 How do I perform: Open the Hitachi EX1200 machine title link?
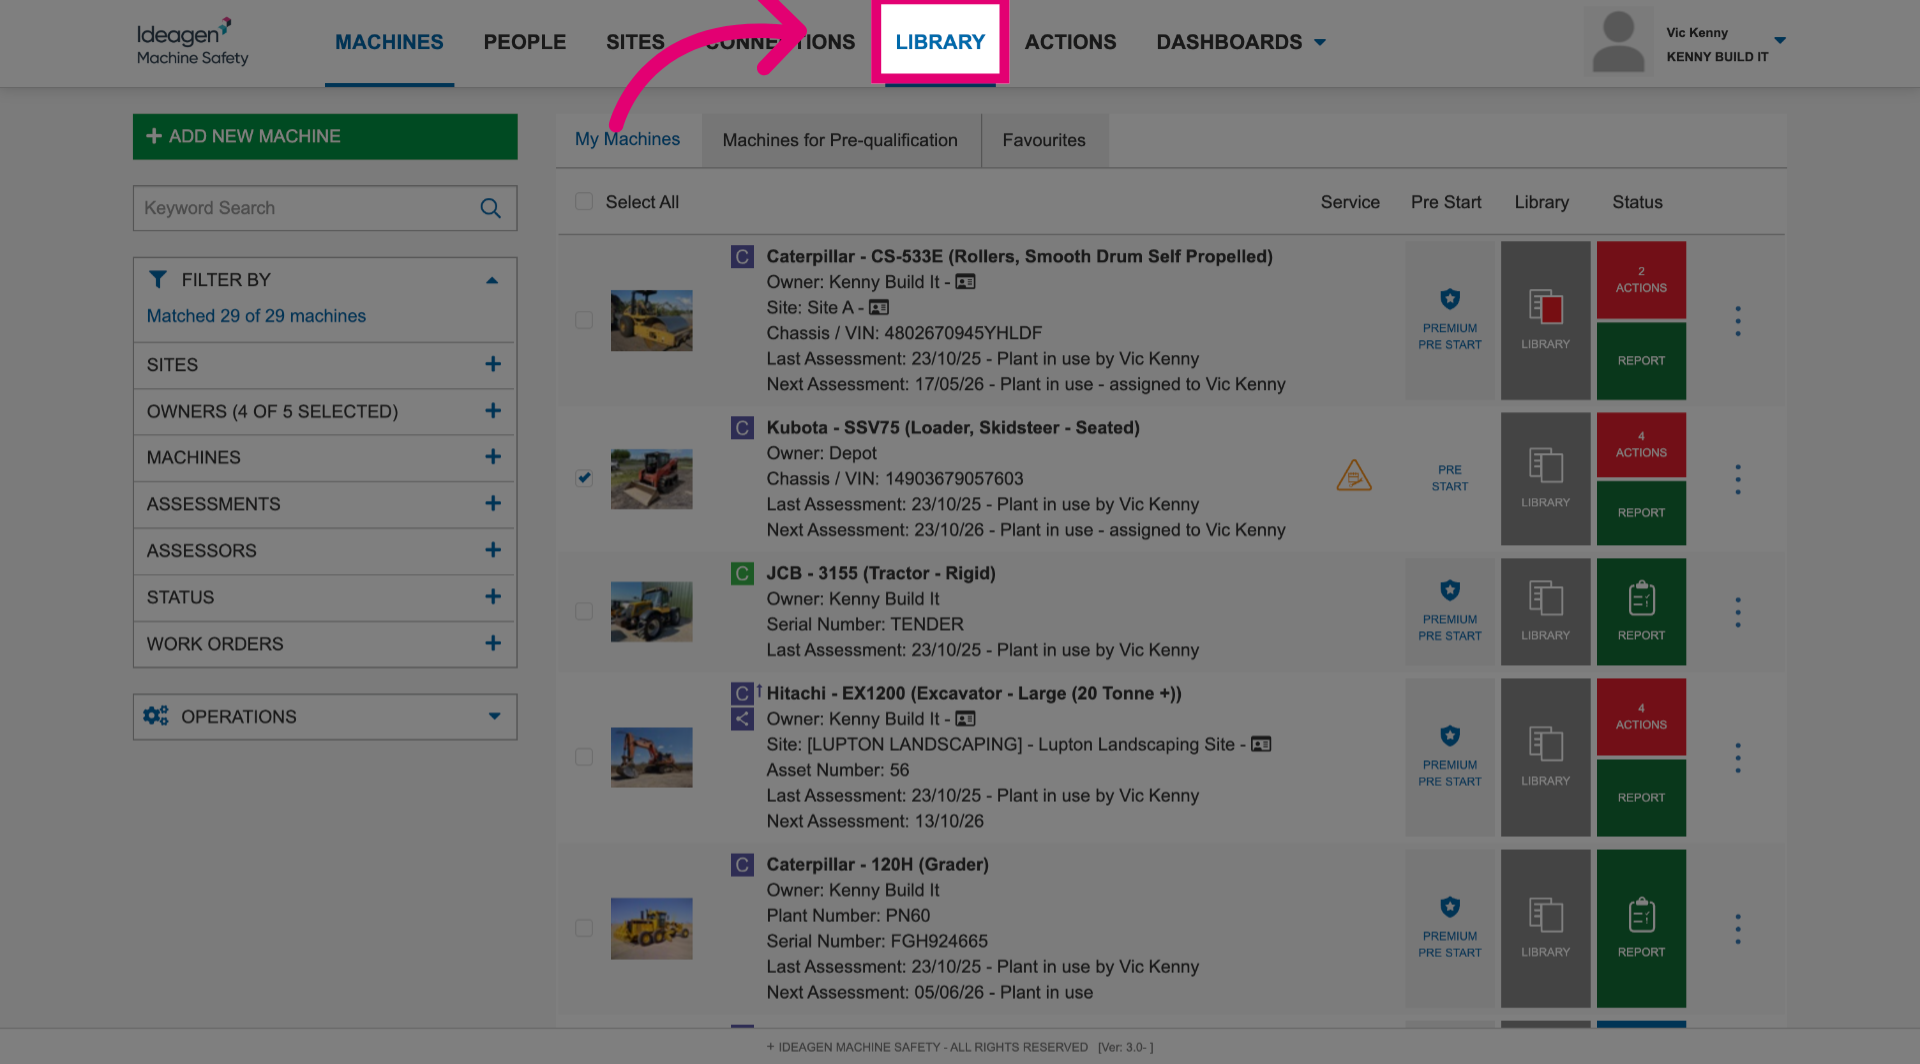click(x=974, y=693)
